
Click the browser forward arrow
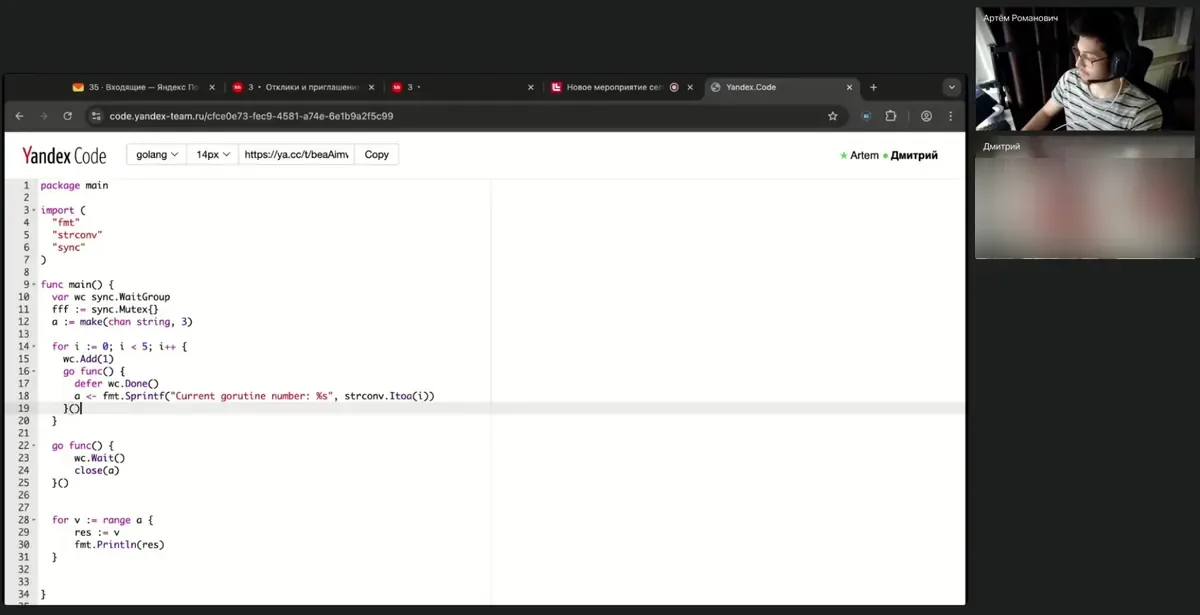(x=43, y=116)
